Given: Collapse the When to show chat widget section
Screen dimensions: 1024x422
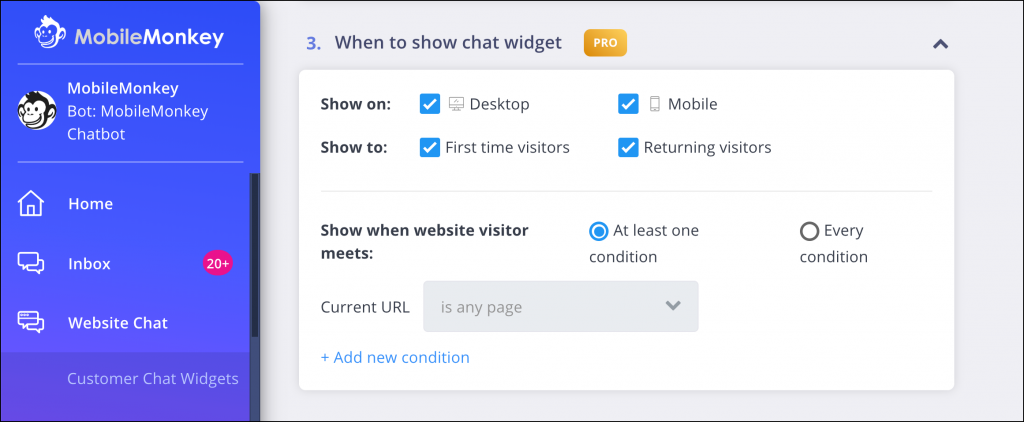Looking at the screenshot, I should [x=940, y=44].
